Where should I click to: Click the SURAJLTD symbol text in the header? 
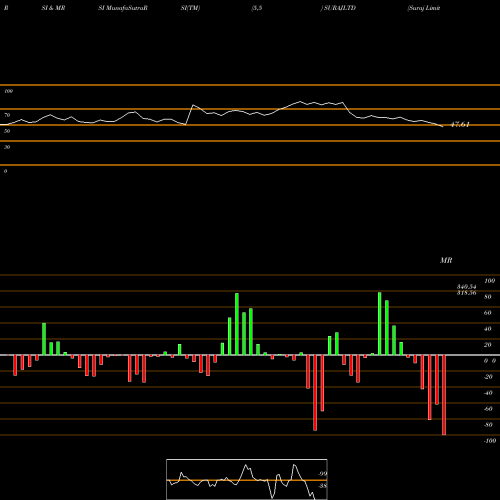[339, 8]
